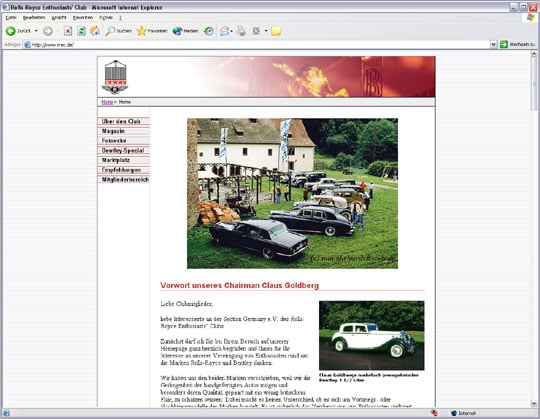Viewport: 540px width, 419px height.
Task: Open the Empfehlungen nav item
Action: (124, 170)
